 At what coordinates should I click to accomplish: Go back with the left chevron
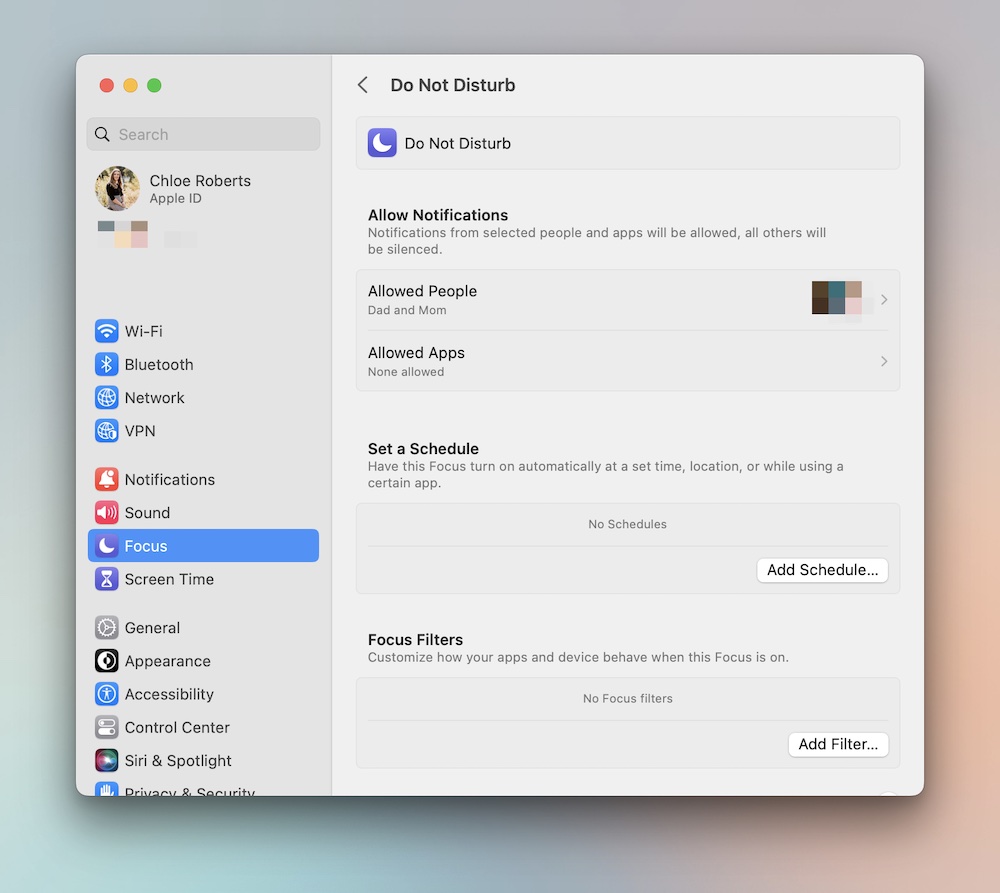[363, 85]
